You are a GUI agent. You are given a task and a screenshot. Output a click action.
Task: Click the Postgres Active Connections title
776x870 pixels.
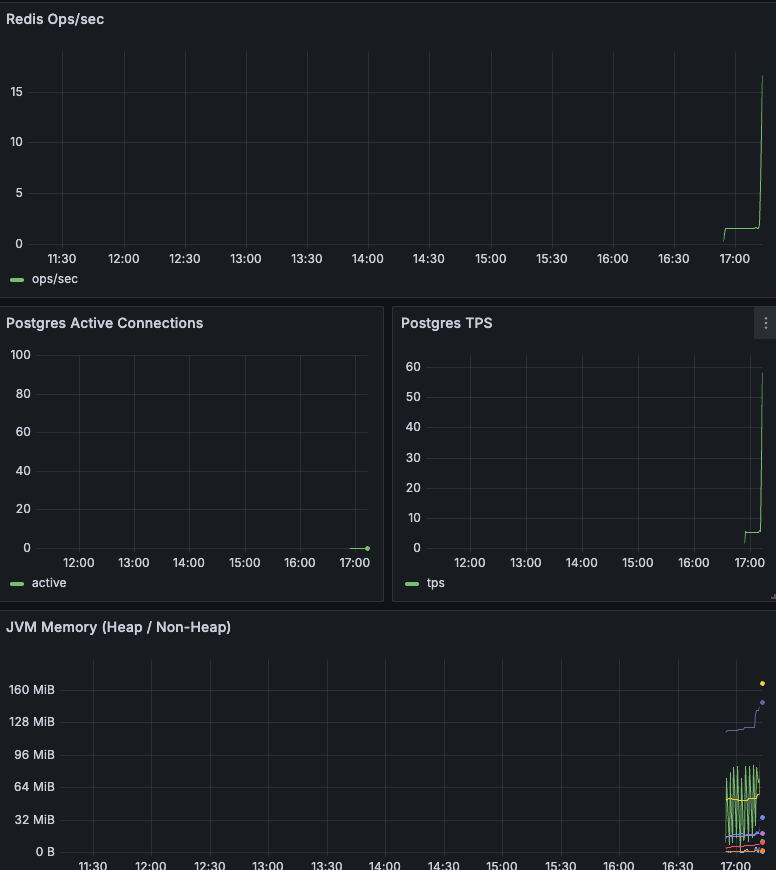tap(104, 323)
